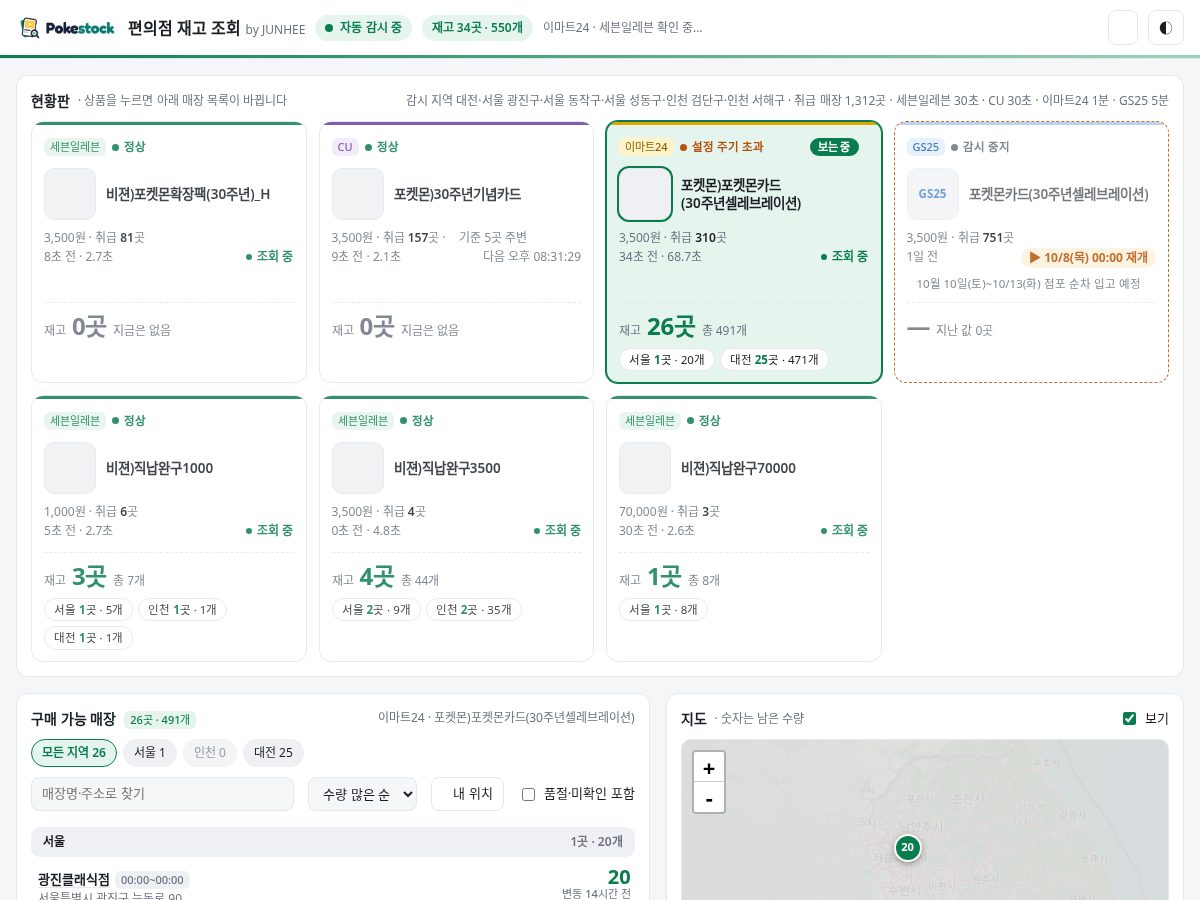The image size is (1200, 900).
Task: Click the 재고 34곳 · 550개 badge
Action: point(477,28)
